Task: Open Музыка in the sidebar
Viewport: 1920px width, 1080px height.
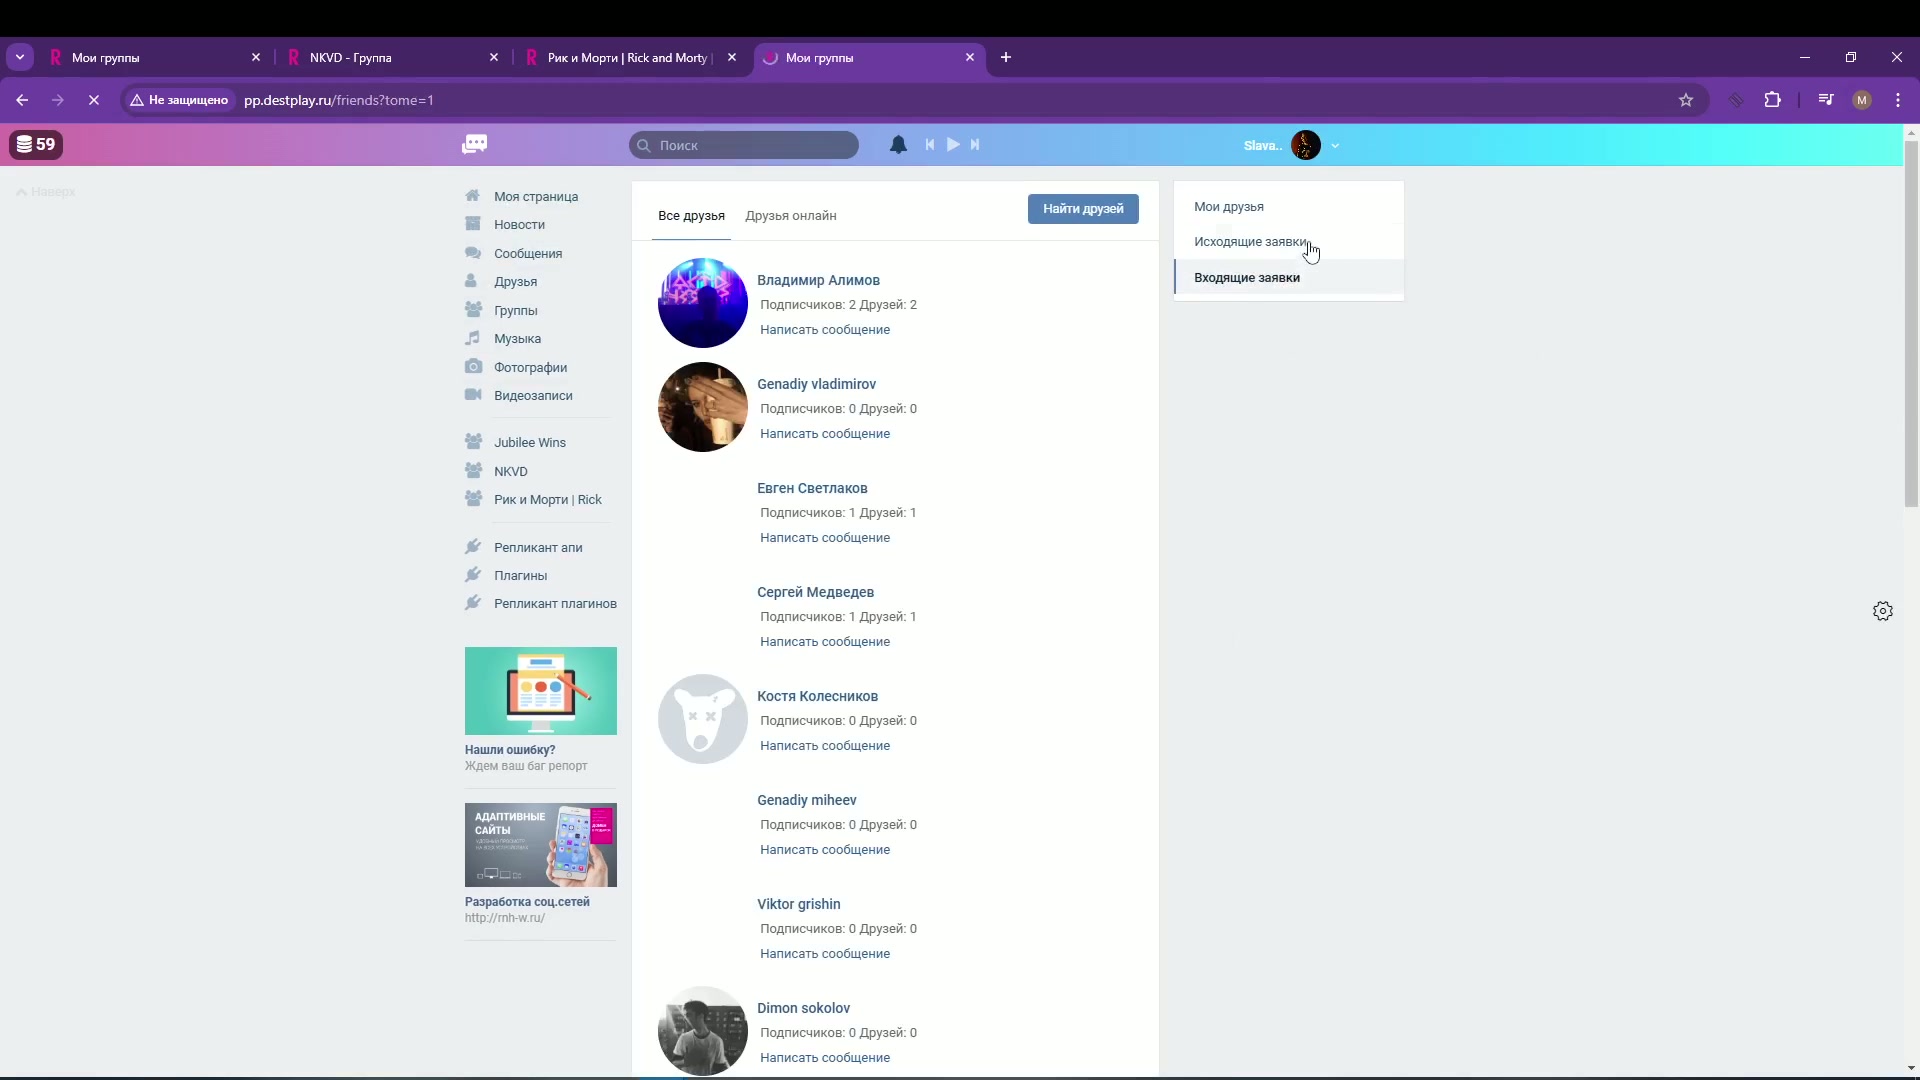Action: (x=517, y=339)
